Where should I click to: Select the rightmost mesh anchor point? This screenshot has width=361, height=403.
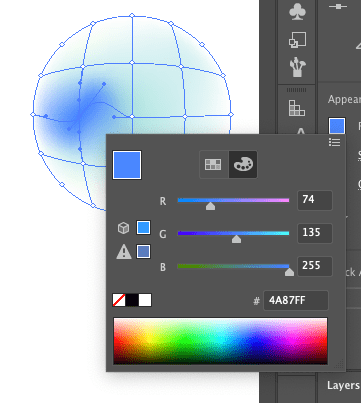(x=231, y=114)
